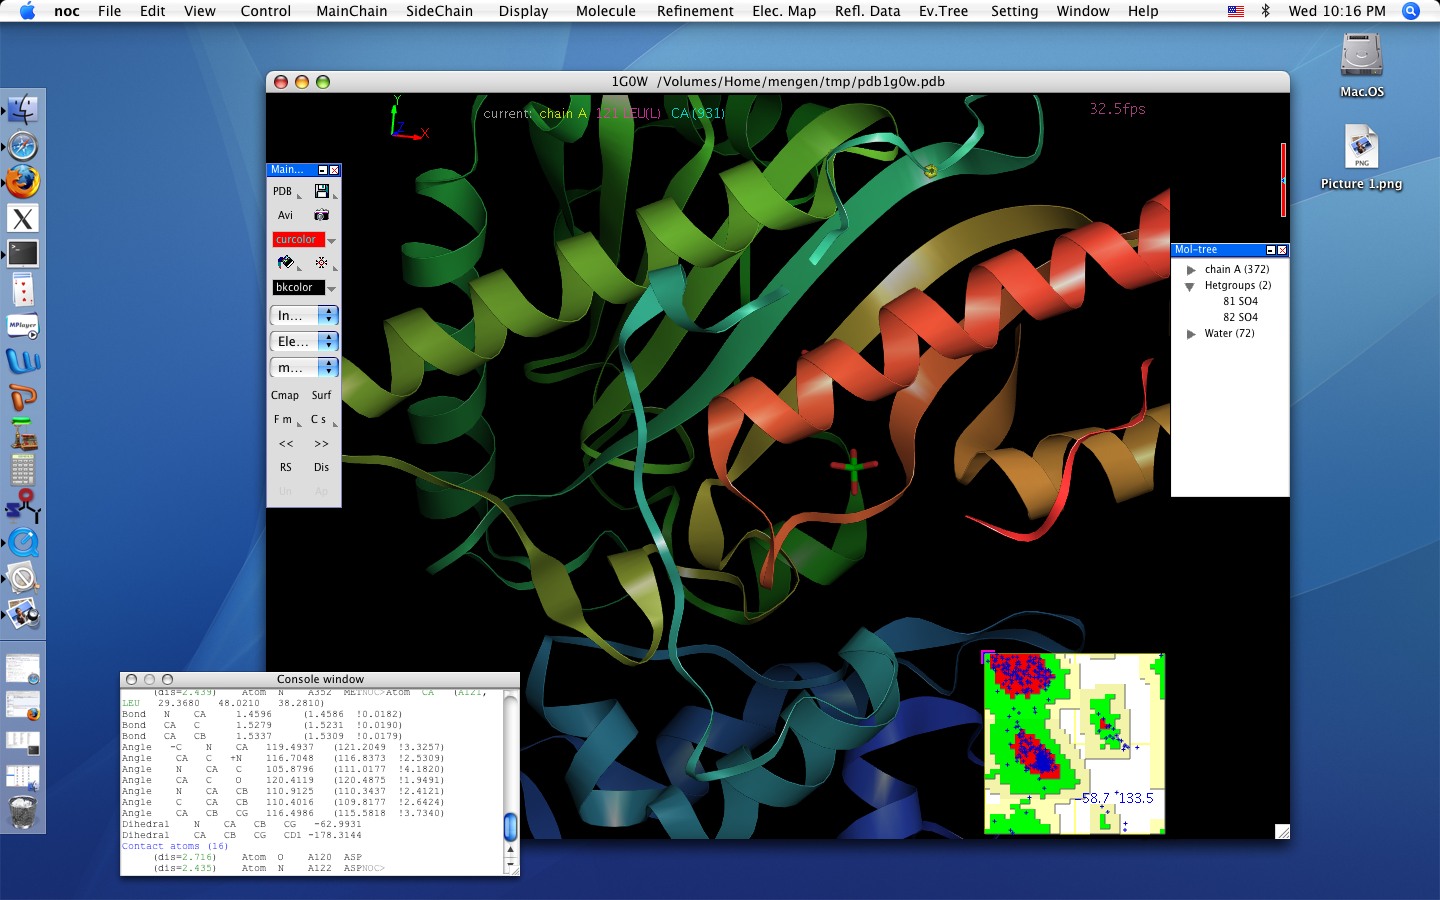The height and width of the screenshot is (900, 1440).
Task: Click the red center-atom target icon
Action: (x=321, y=263)
